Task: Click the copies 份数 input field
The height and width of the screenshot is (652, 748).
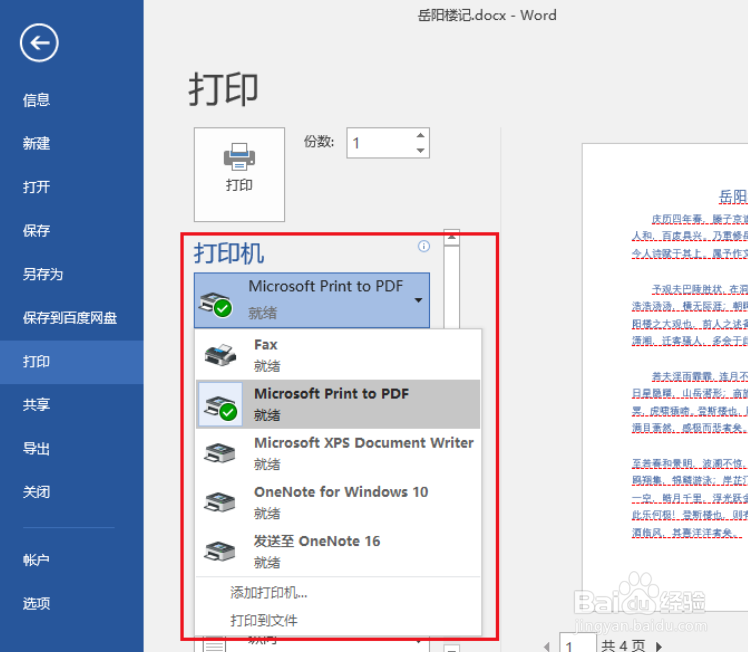Action: pos(381,143)
